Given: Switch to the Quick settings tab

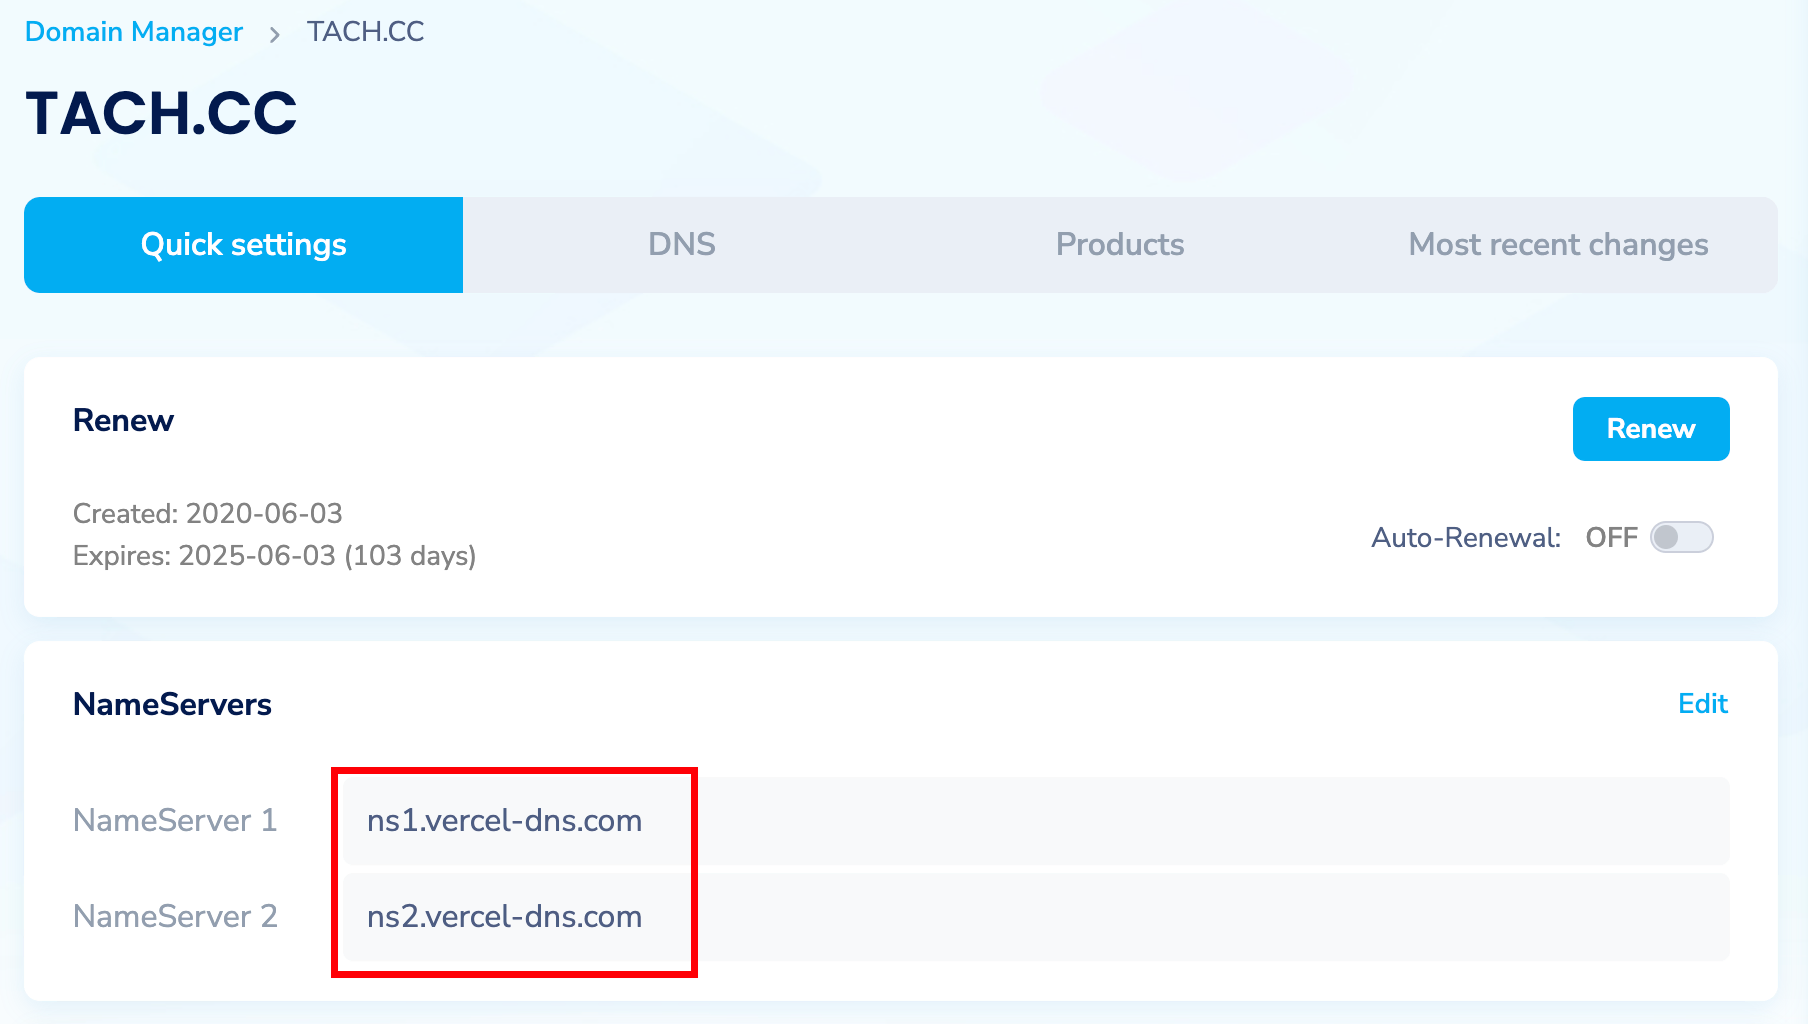Looking at the screenshot, I should (x=243, y=245).
